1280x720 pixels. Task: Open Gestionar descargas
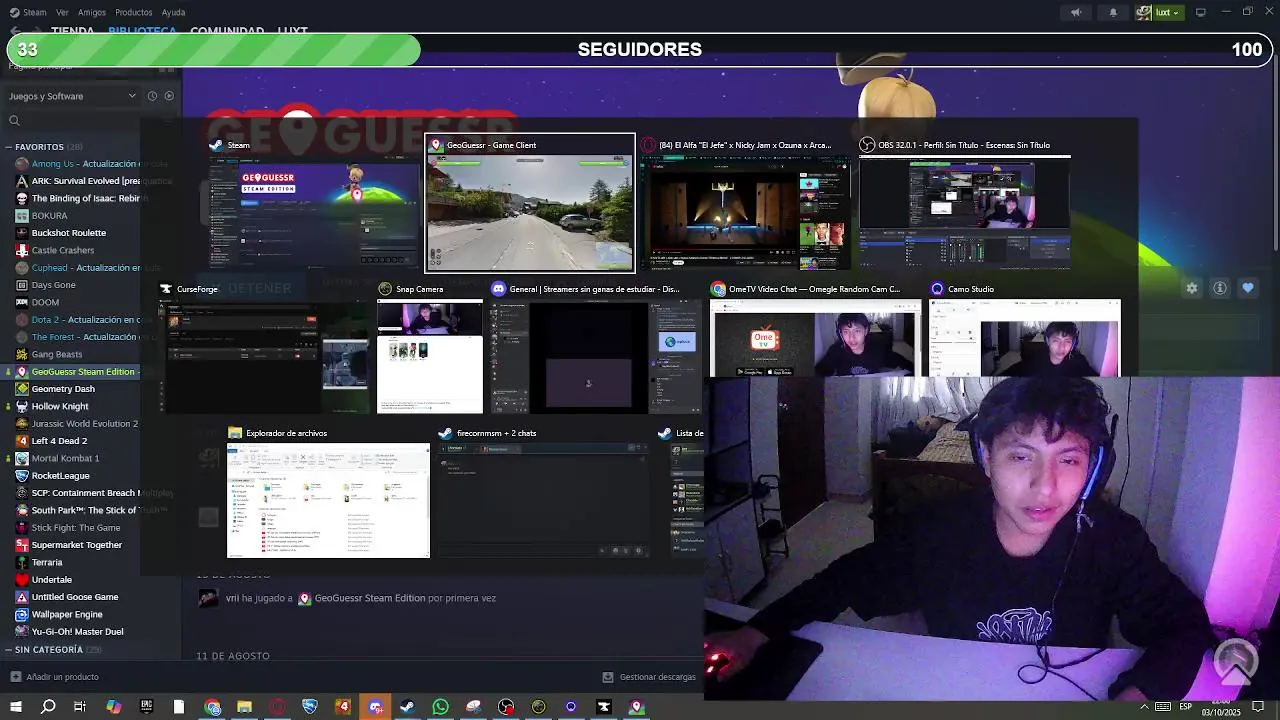click(x=649, y=677)
